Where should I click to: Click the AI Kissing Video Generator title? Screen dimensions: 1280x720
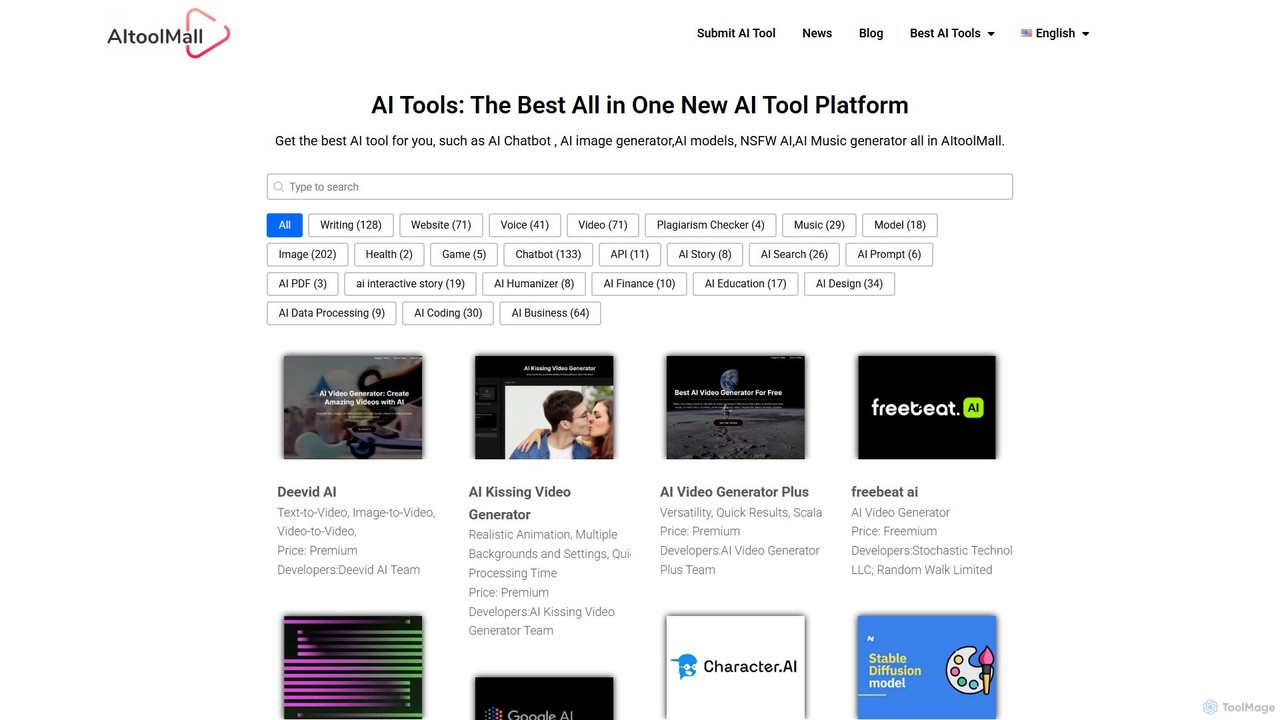click(520, 503)
